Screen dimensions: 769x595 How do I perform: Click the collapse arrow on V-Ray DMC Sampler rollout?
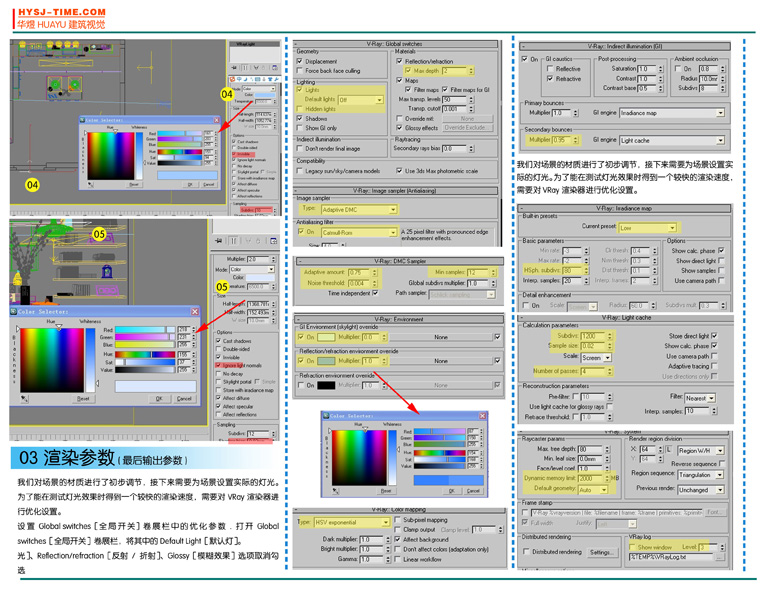(298, 261)
